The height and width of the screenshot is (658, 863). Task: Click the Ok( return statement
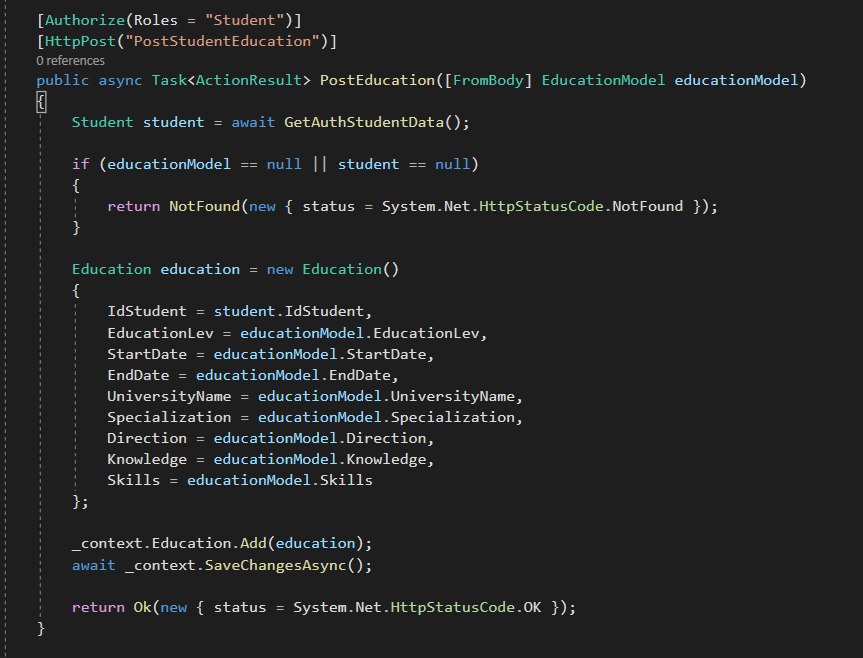tap(324, 607)
